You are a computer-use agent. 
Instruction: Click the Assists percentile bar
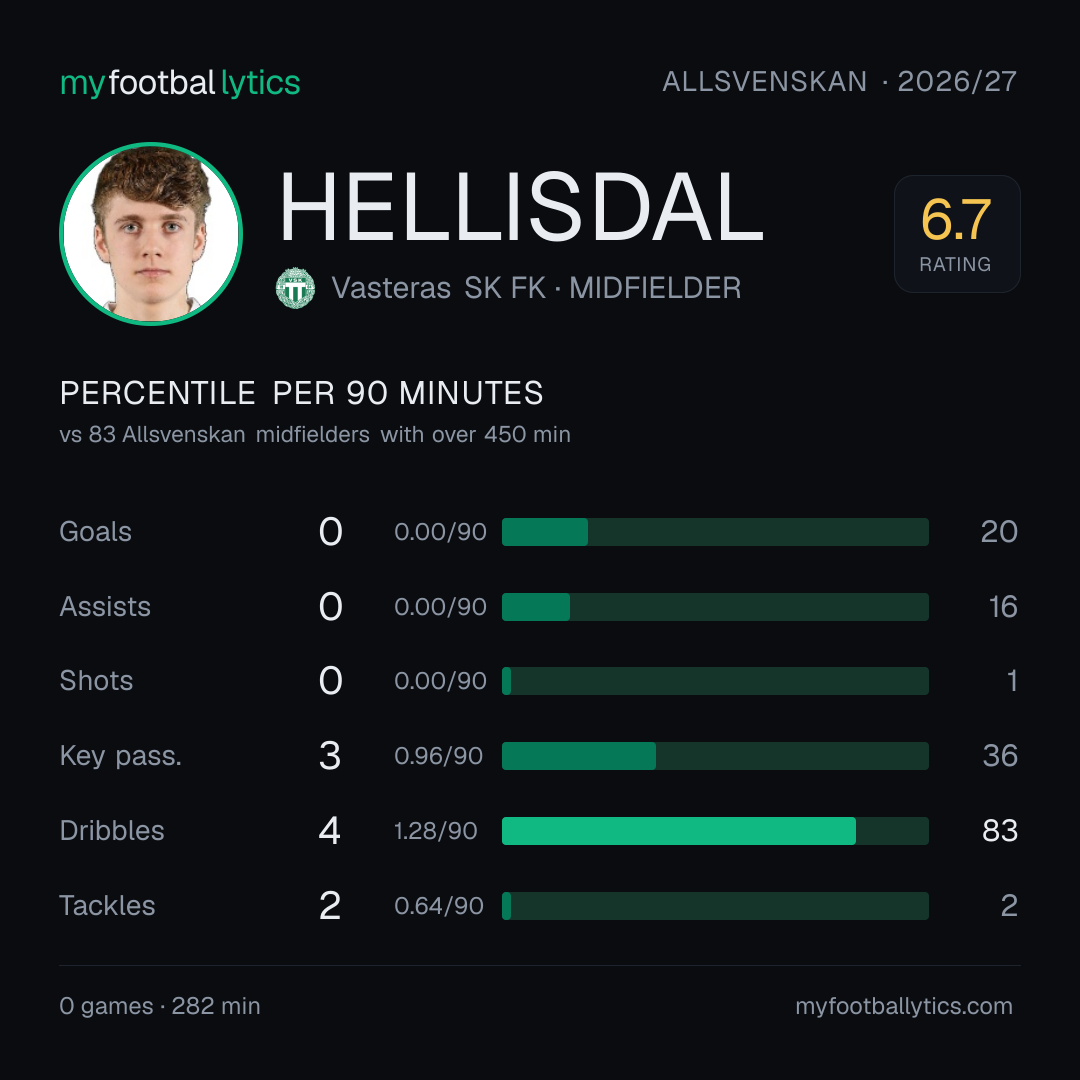pos(715,607)
